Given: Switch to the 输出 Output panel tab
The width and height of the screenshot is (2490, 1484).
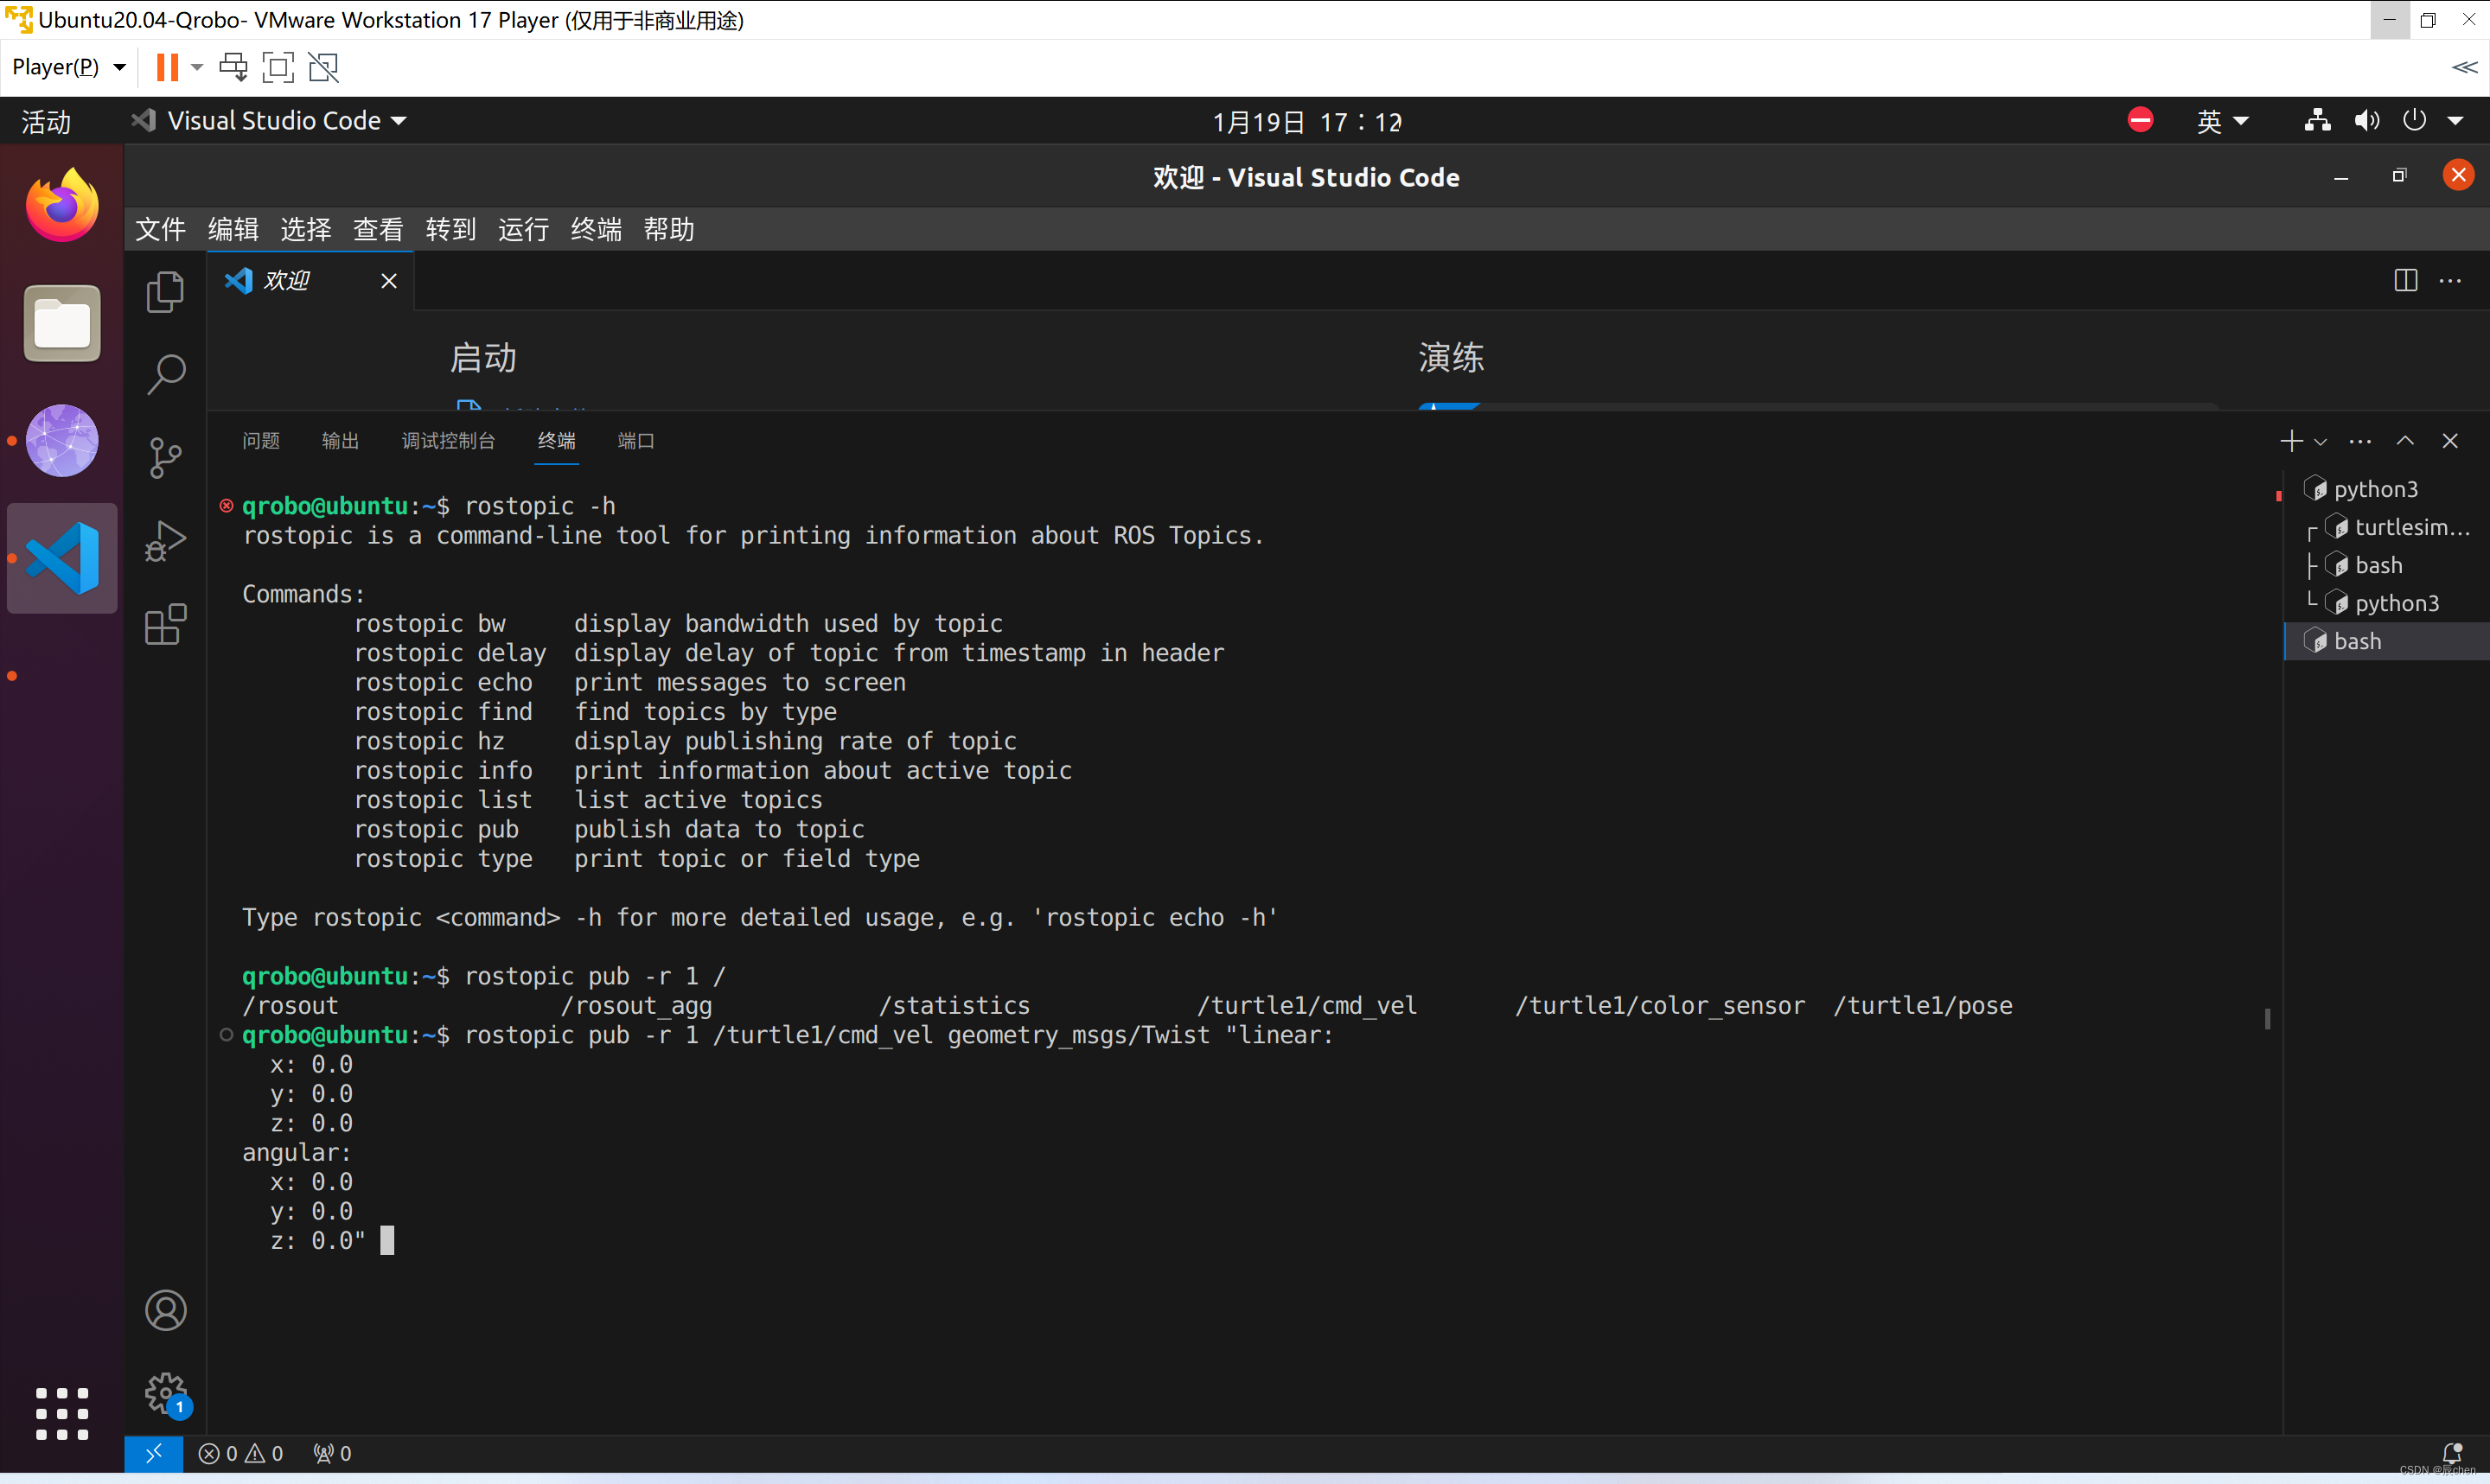Looking at the screenshot, I should tap(340, 441).
